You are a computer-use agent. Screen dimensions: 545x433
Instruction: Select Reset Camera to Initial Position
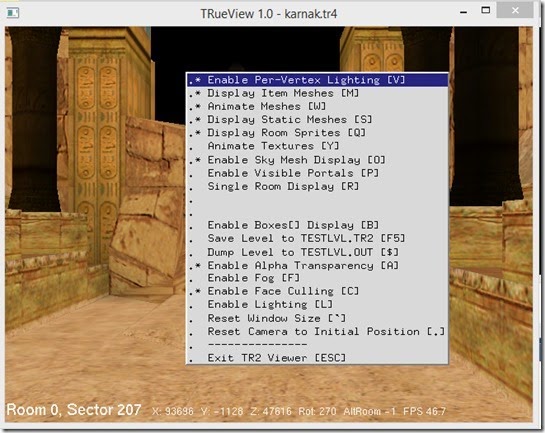(x=317, y=332)
